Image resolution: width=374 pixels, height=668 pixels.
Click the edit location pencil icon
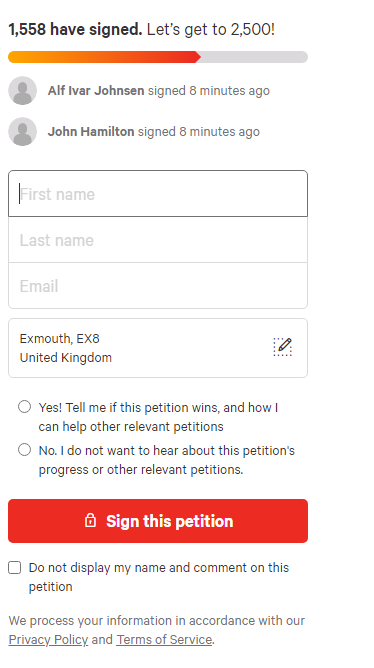pyautogui.click(x=282, y=347)
